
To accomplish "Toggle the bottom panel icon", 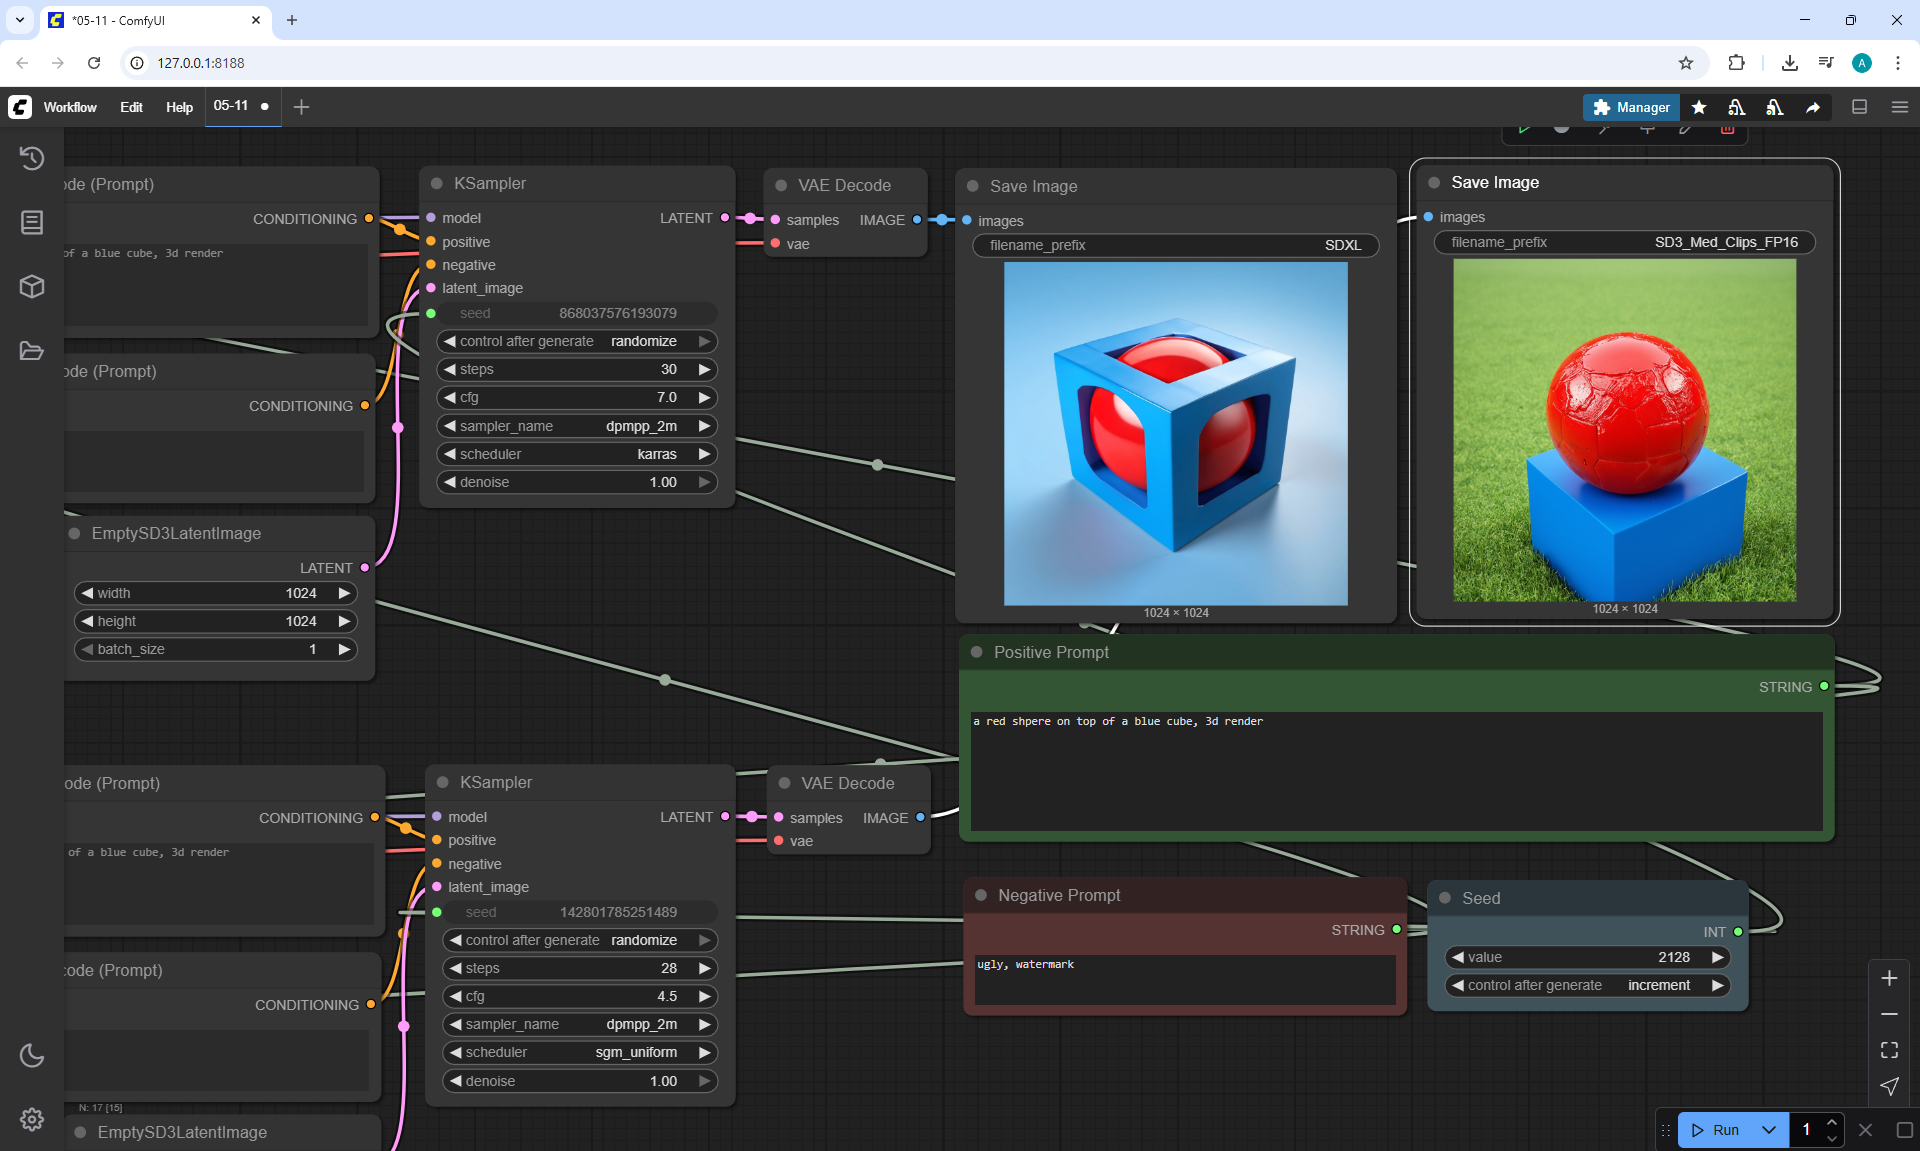I will pos(1859,107).
